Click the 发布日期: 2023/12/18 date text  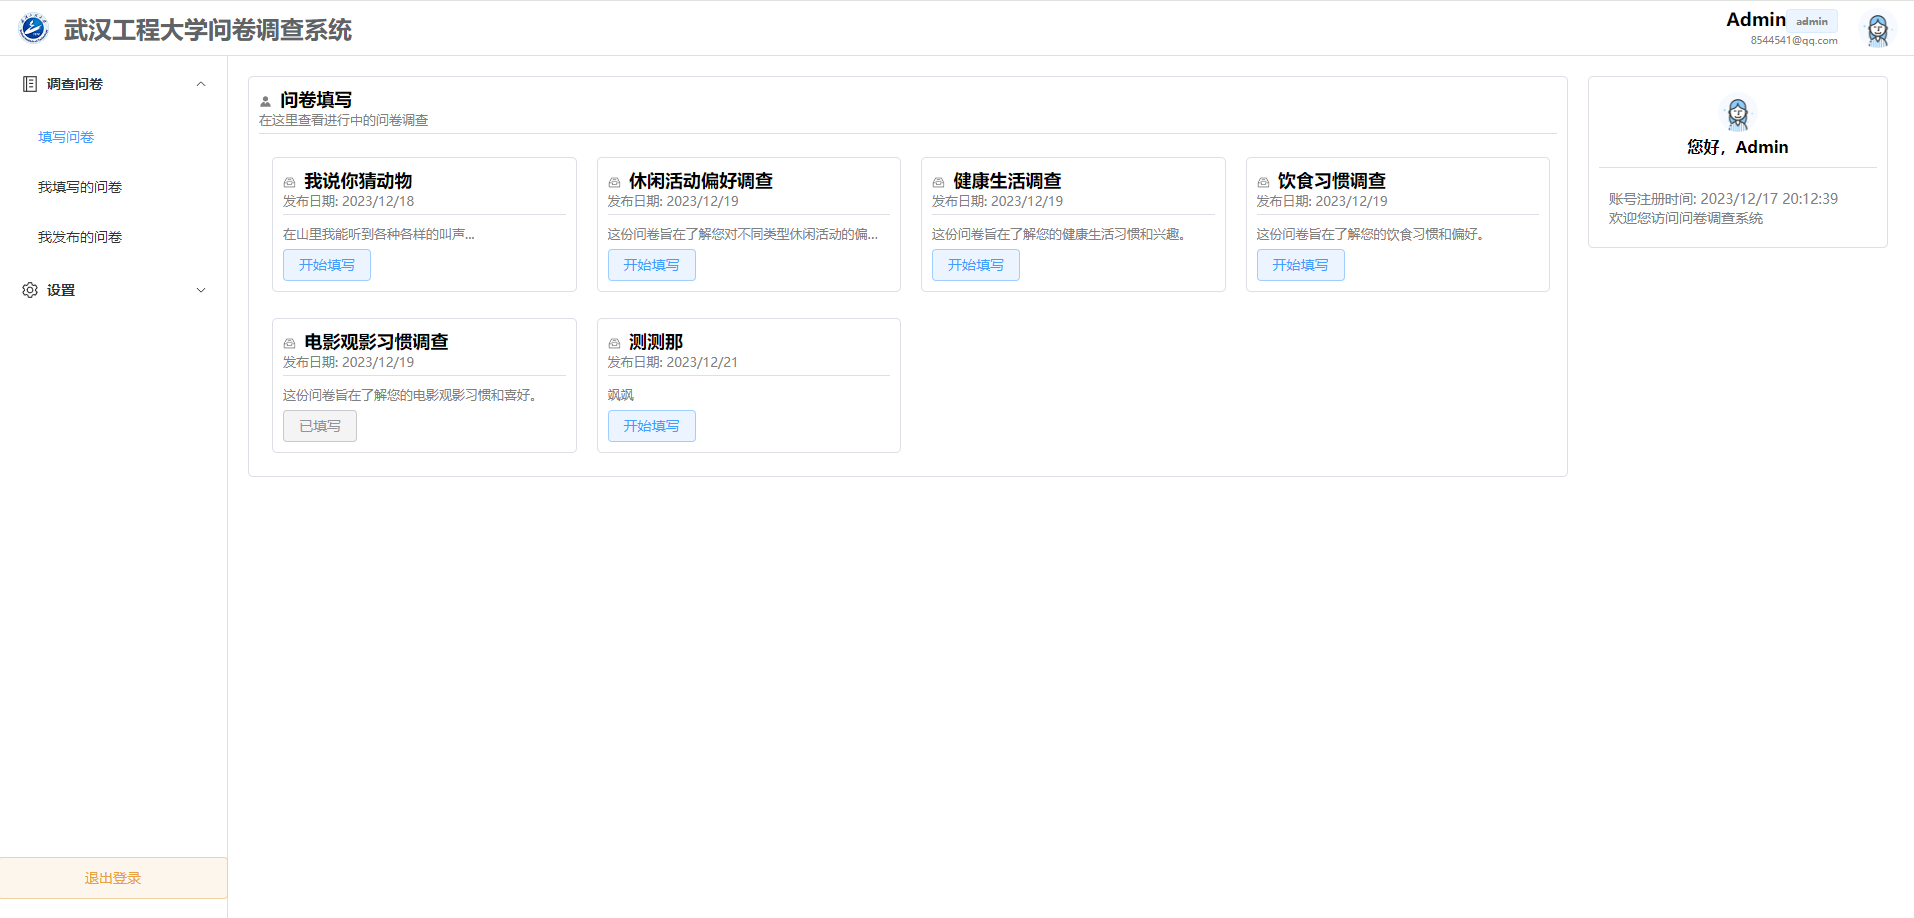pos(349,201)
